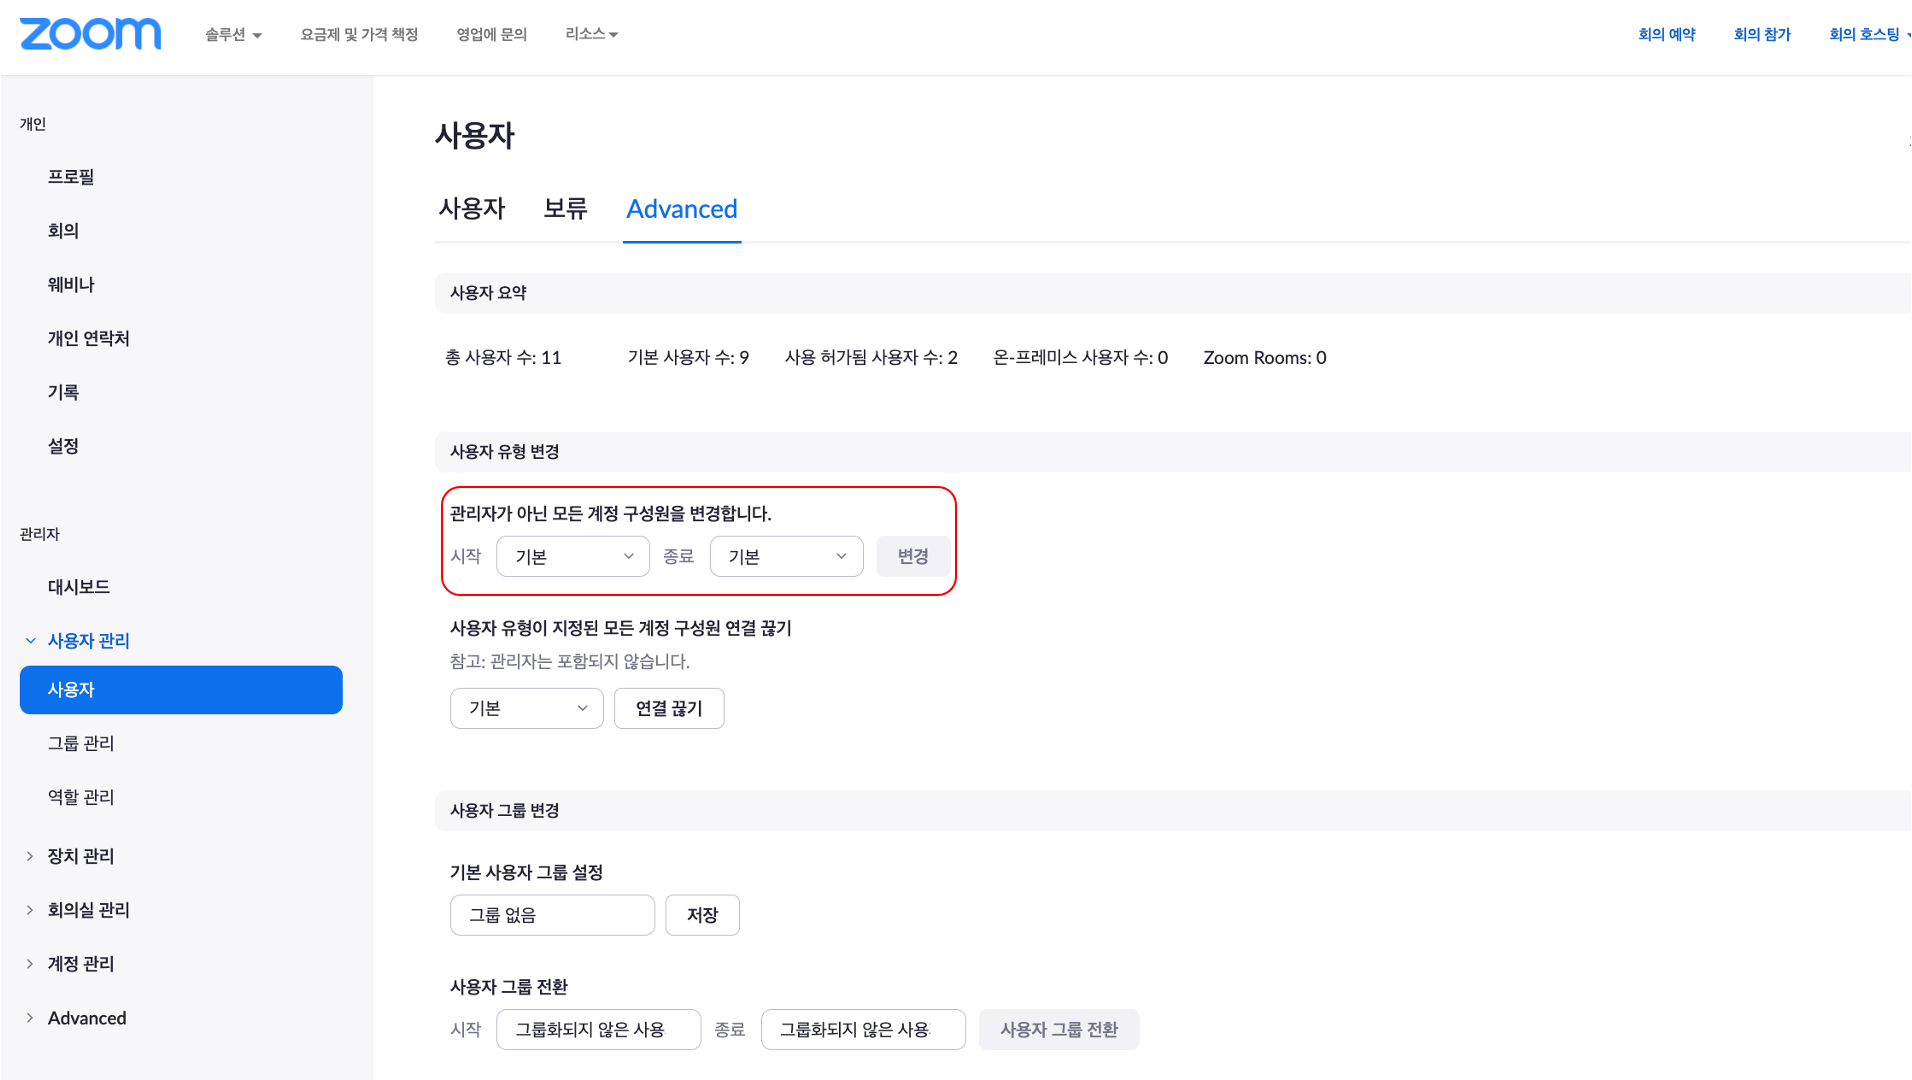
Task: Click the 사용자 그룹 전환 button
Action: 1059,1030
